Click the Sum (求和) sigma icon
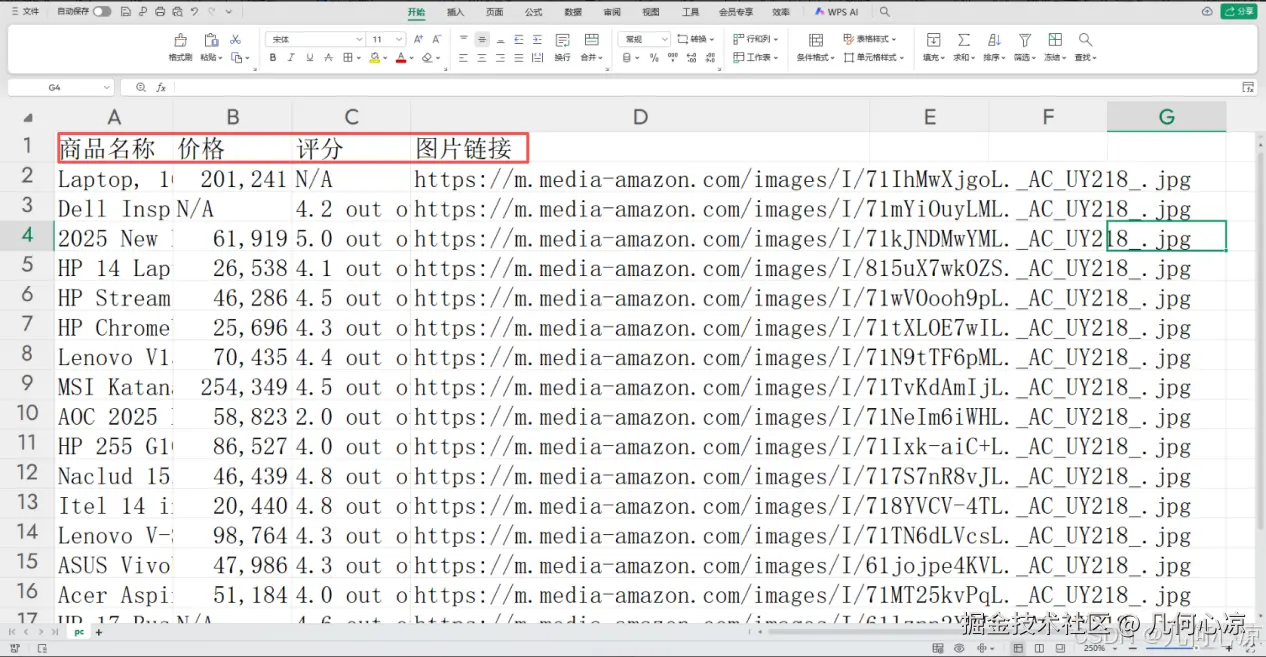Screen dimensions: 1266x657 click(963, 40)
